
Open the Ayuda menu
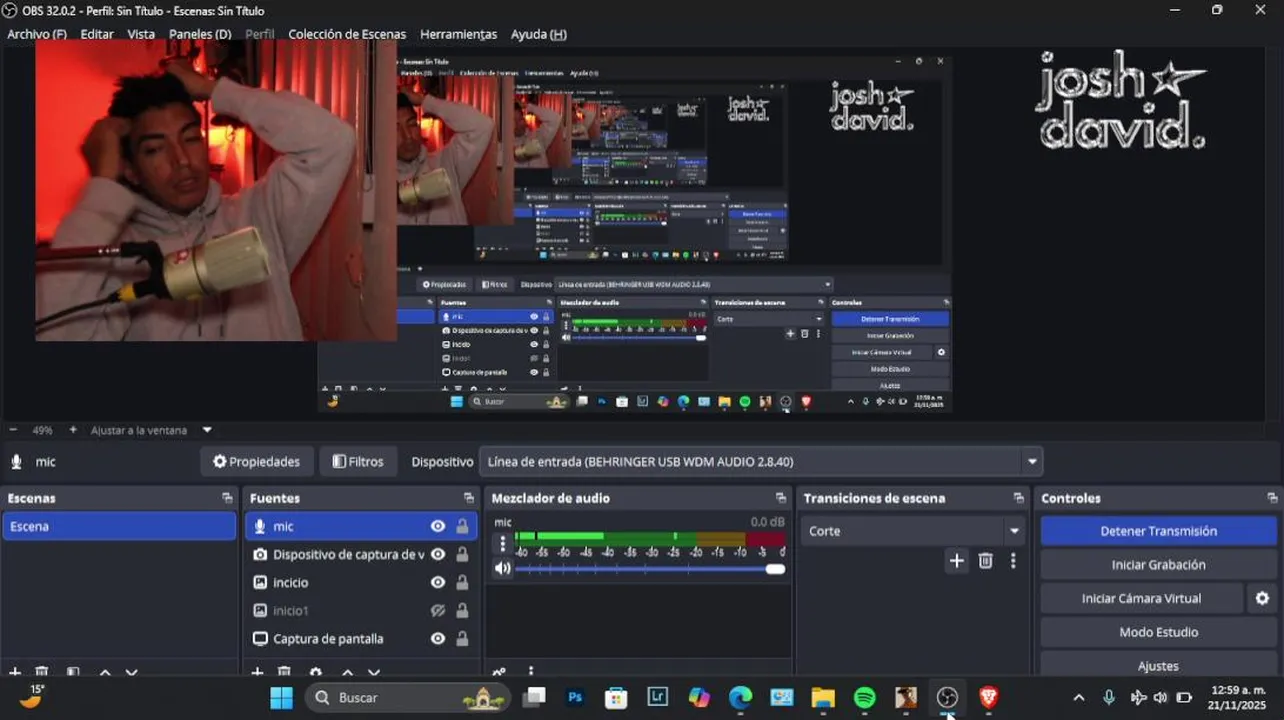[x=539, y=34]
